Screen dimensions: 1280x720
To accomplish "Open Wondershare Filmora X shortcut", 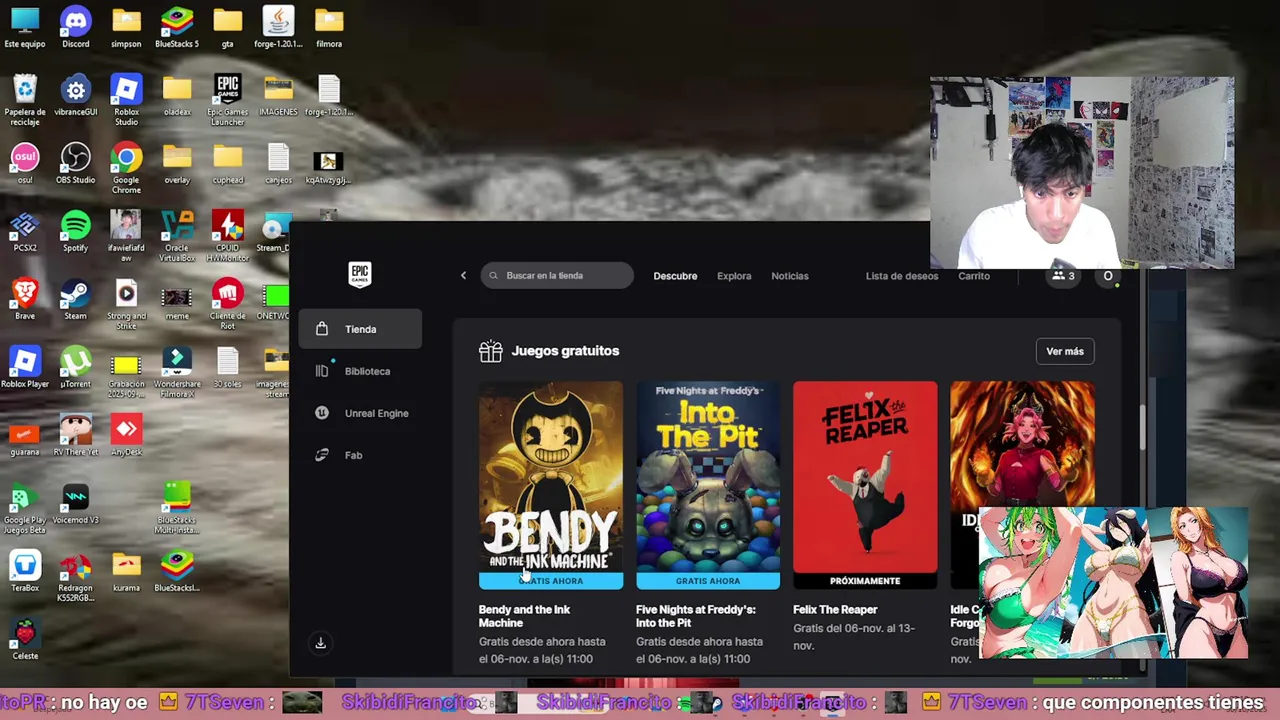I will click(x=176, y=372).
